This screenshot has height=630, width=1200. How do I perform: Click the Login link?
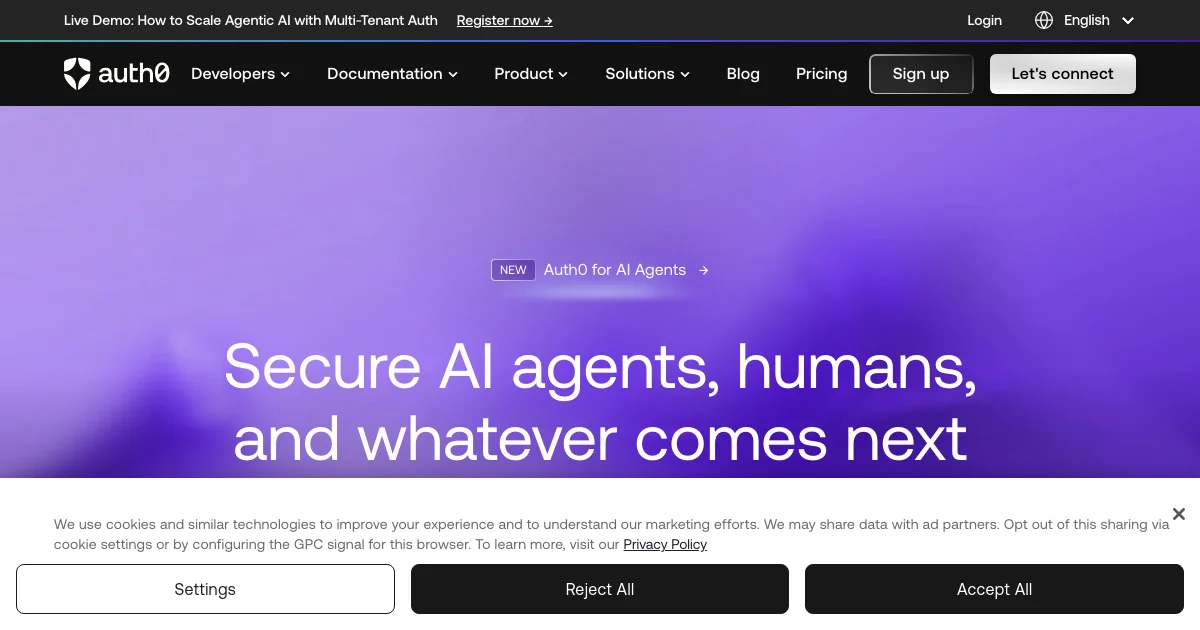[x=984, y=20]
